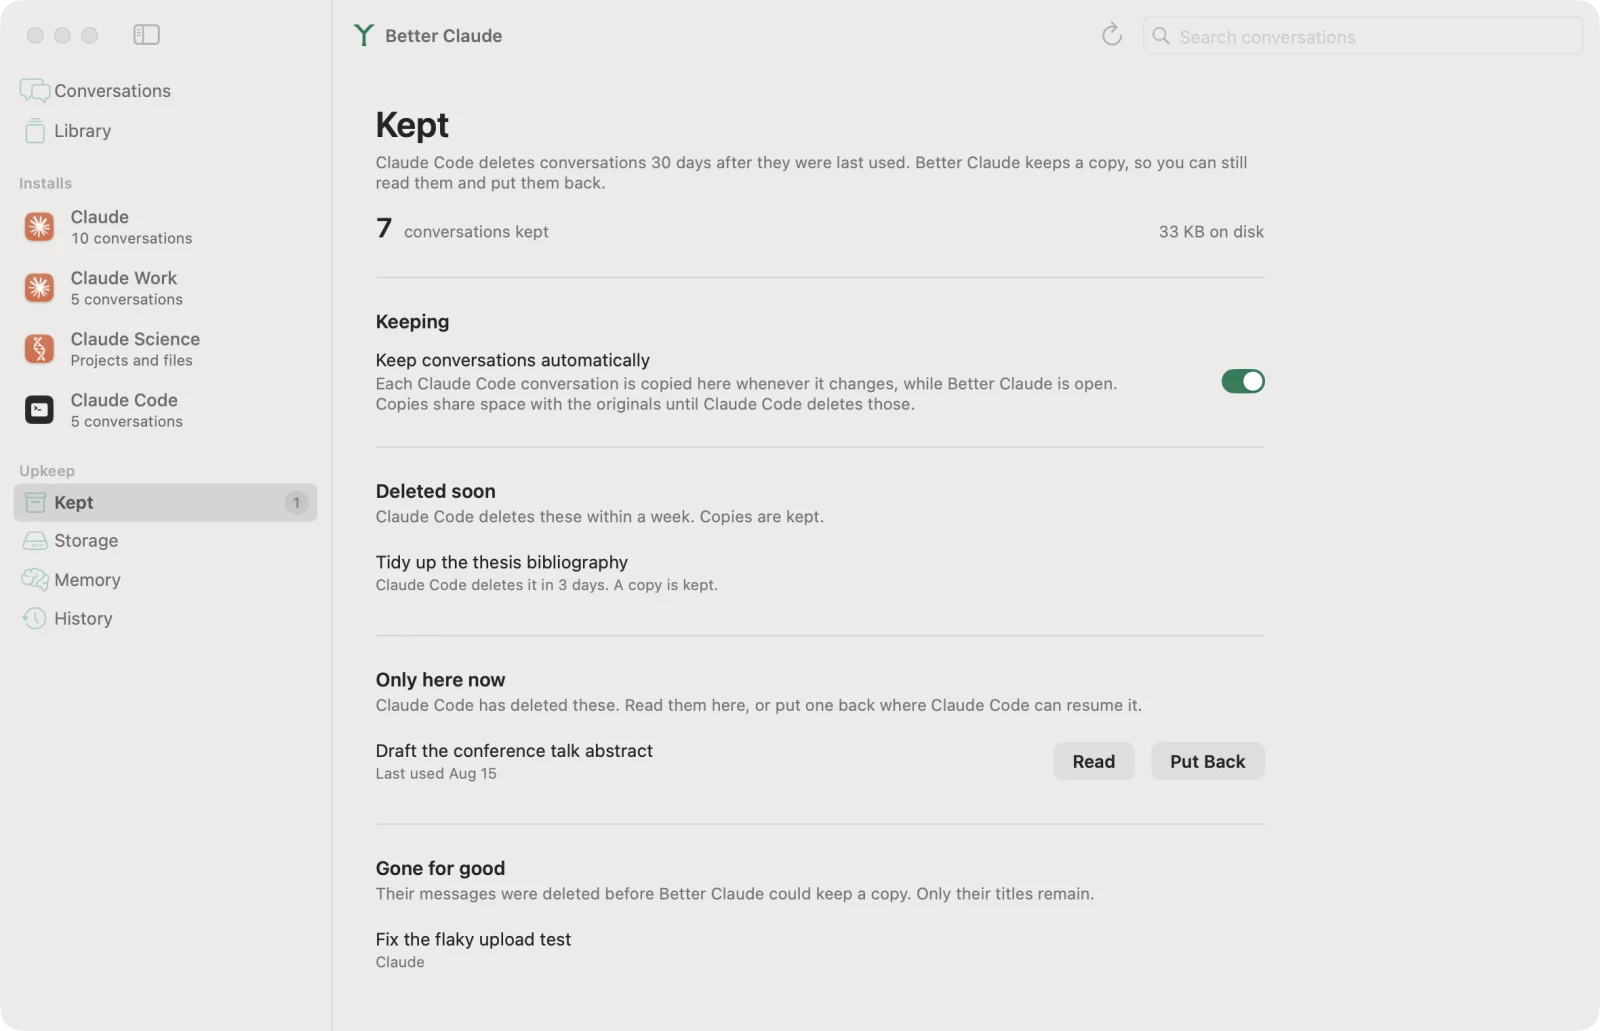This screenshot has width=1600, height=1031.
Task: Open the Library section
Action: pyautogui.click(x=166, y=131)
